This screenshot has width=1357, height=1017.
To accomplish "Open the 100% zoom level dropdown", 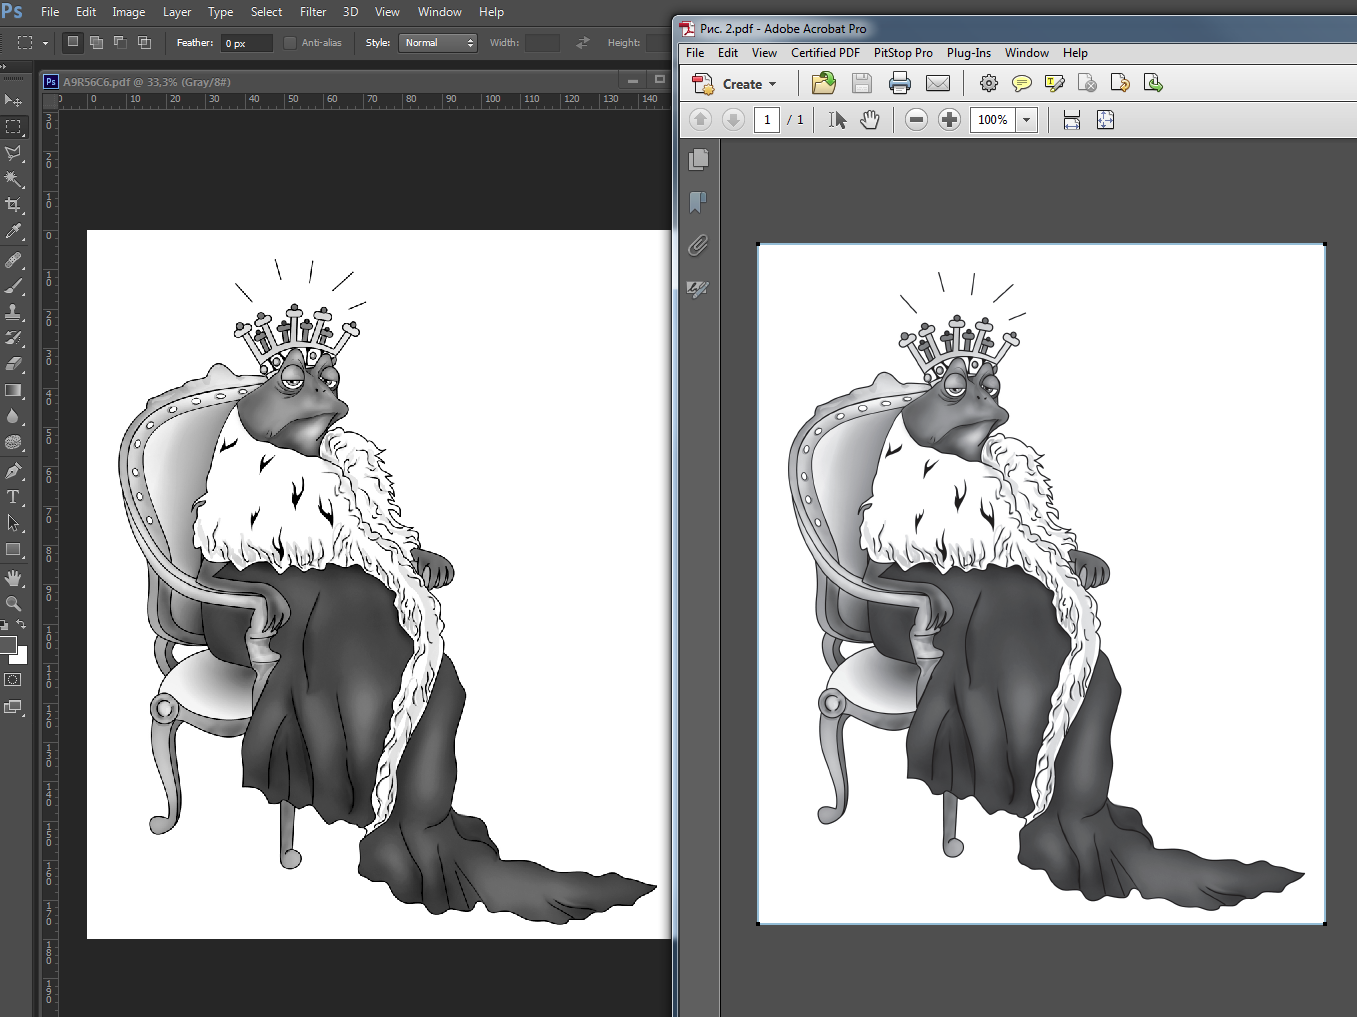I will coord(1026,120).
